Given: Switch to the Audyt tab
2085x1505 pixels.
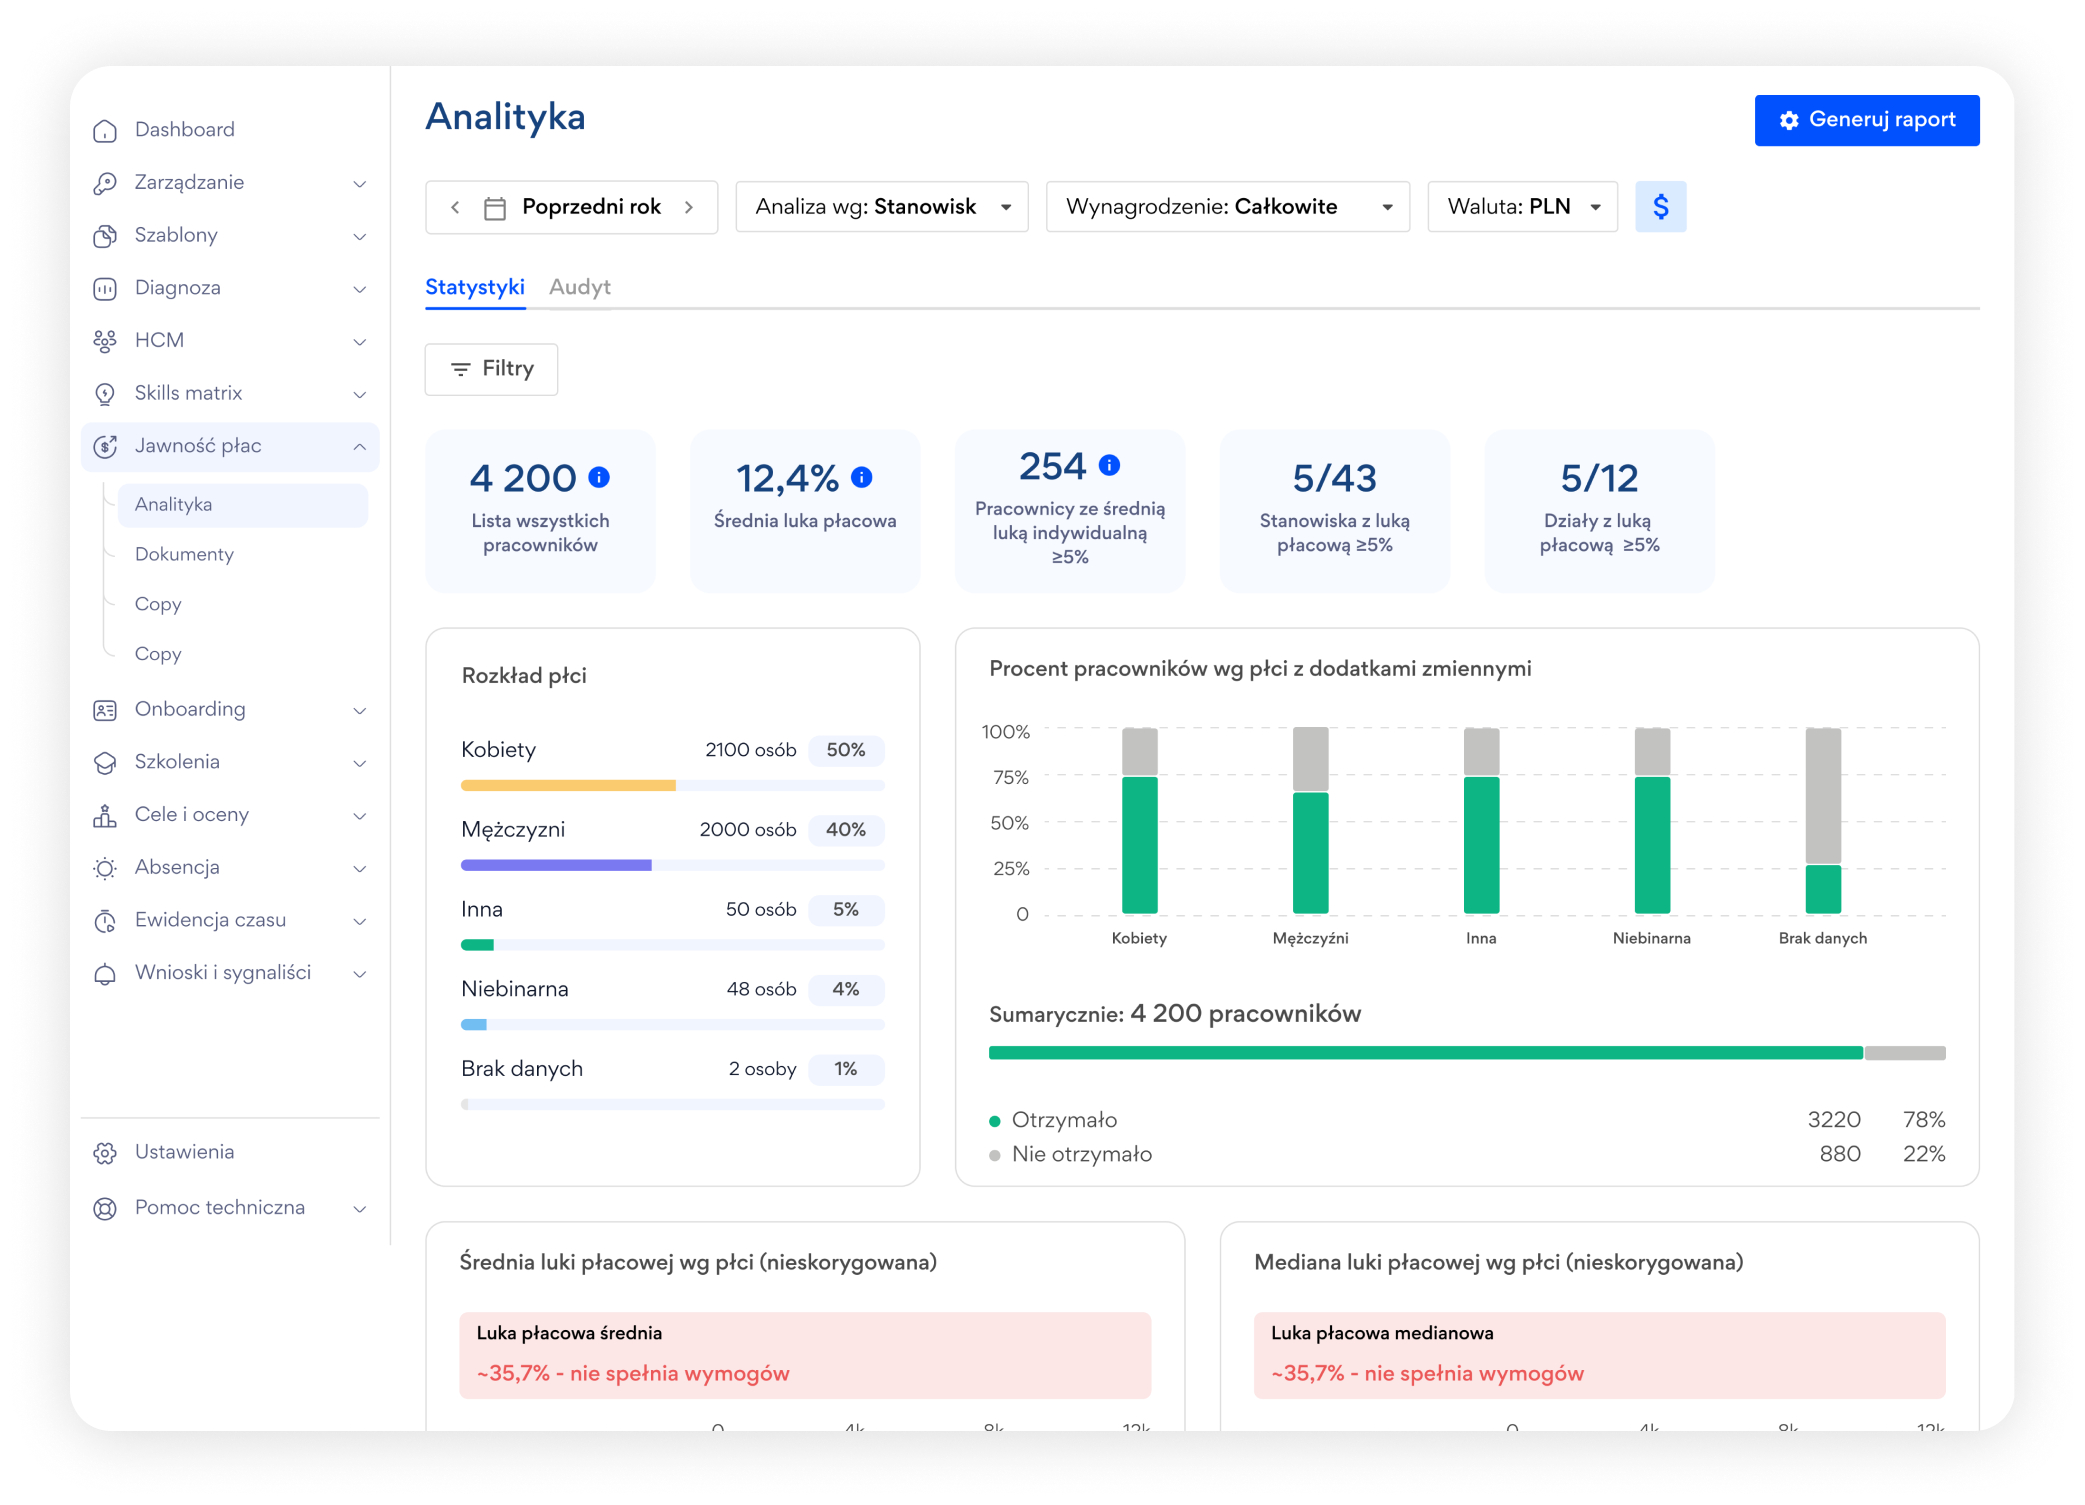Looking at the screenshot, I should click(580, 287).
